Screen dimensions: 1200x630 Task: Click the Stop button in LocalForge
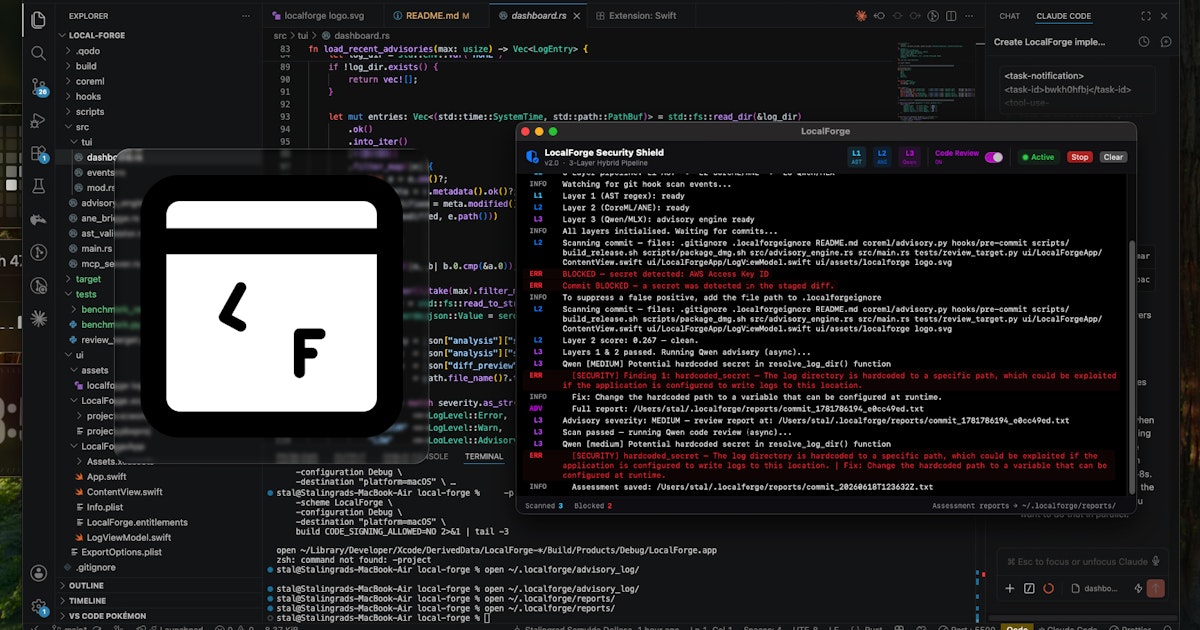pos(1080,157)
